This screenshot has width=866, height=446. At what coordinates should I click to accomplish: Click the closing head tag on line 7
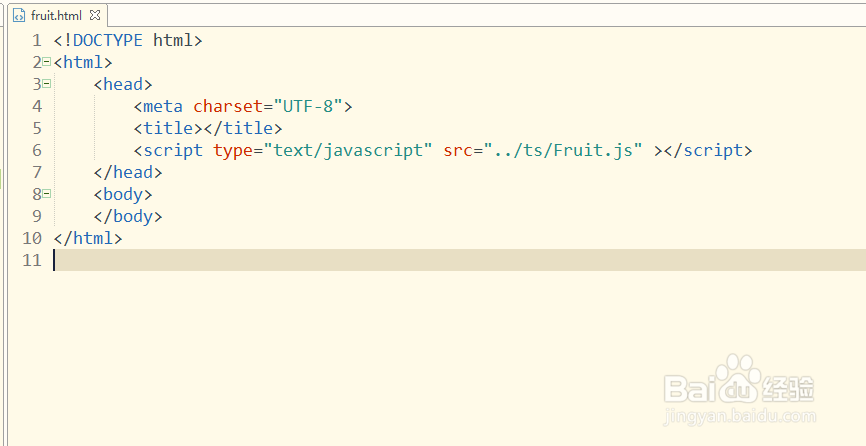pos(128,172)
